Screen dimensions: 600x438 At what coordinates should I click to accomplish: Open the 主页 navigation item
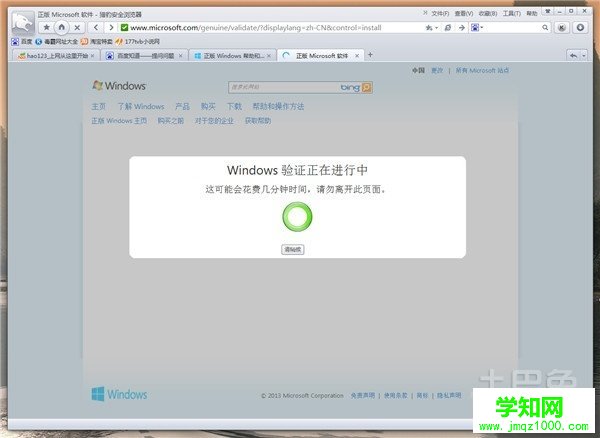click(x=98, y=106)
